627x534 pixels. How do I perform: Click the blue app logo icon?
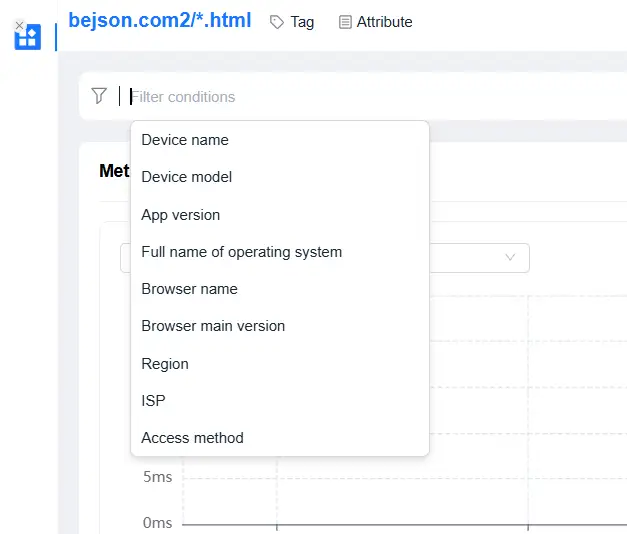[x=28, y=38]
